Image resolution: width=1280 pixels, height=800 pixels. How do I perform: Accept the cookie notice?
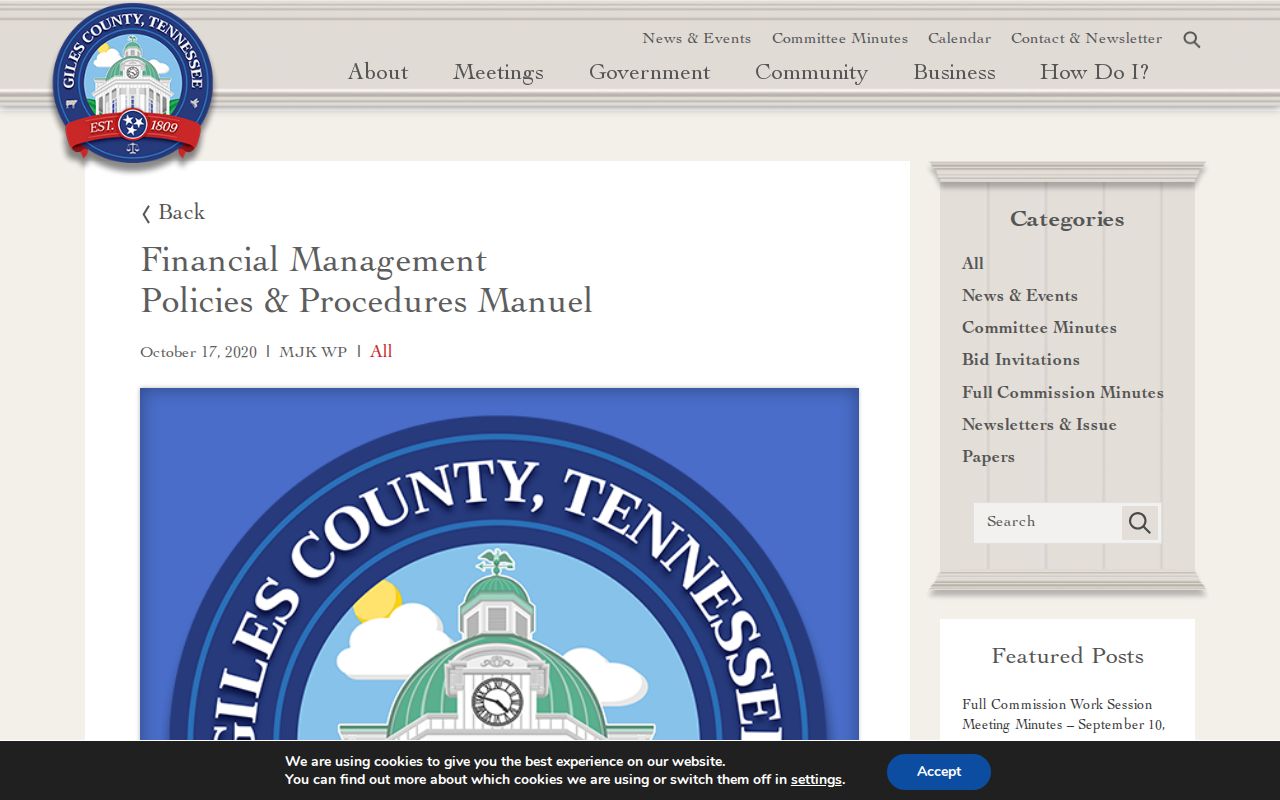[939, 772]
